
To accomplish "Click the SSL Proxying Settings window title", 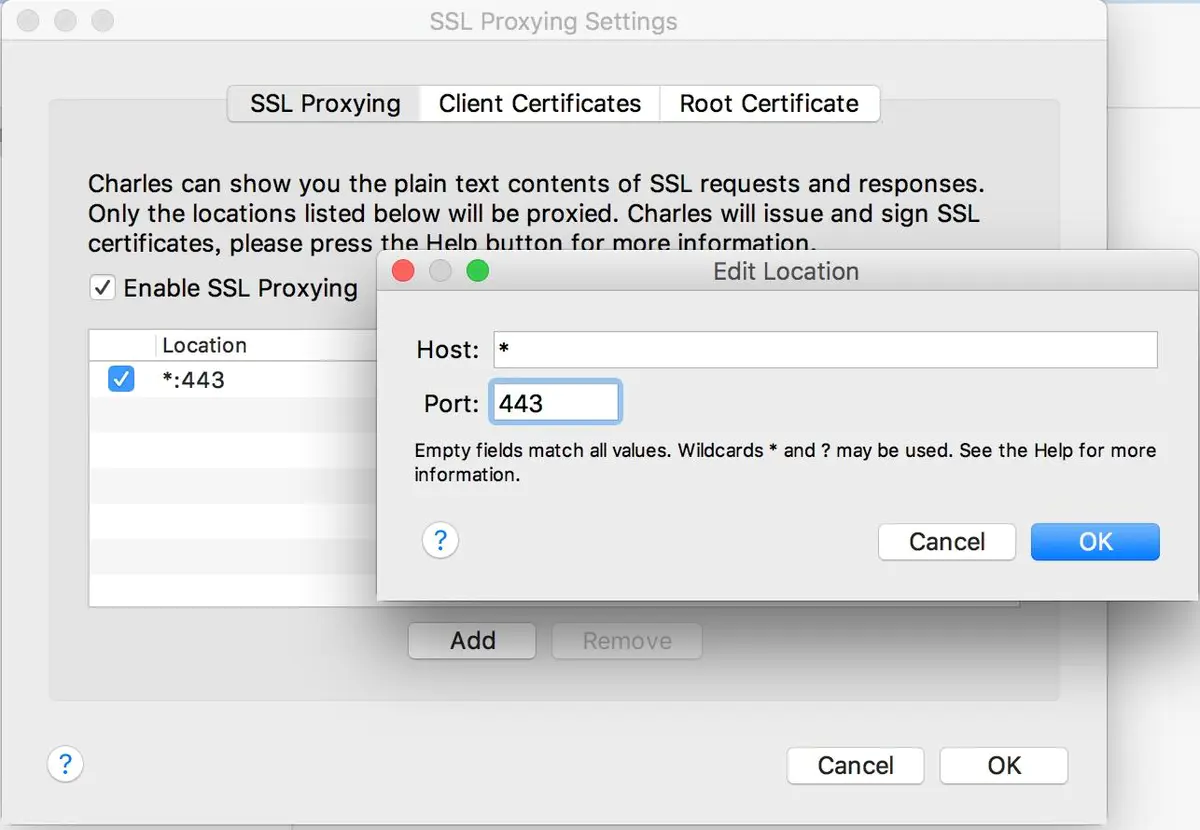I will pyautogui.click(x=553, y=21).
